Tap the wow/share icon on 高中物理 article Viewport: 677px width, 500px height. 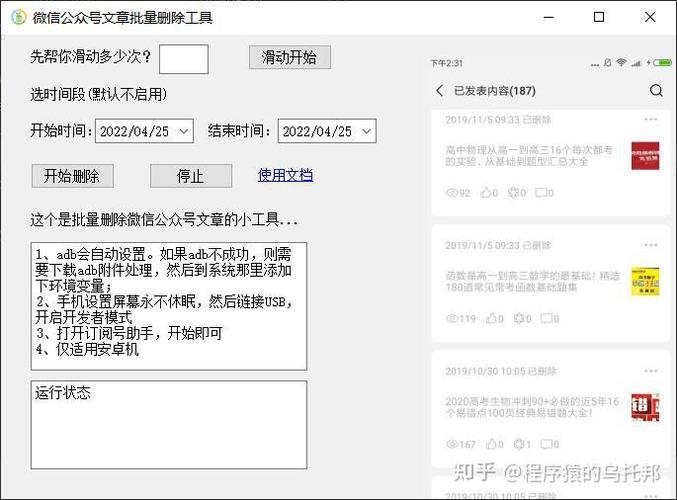(x=513, y=192)
